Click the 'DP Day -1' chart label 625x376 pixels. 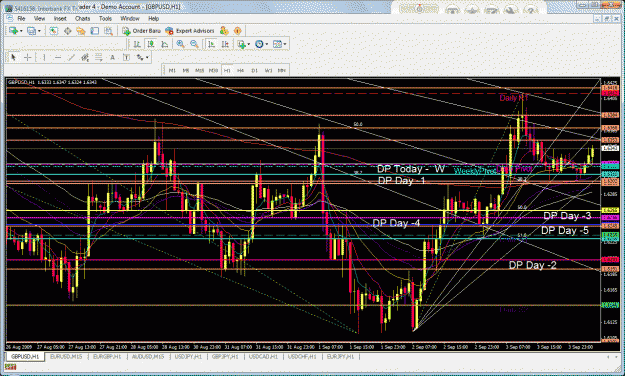pyautogui.click(x=401, y=181)
